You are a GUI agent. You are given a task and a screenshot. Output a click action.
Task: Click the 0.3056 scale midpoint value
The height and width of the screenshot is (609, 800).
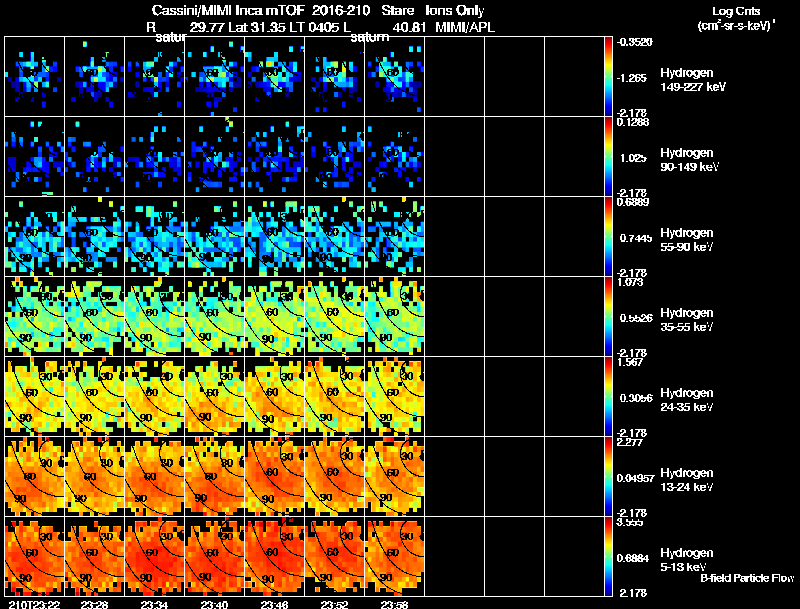[x=636, y=398]
